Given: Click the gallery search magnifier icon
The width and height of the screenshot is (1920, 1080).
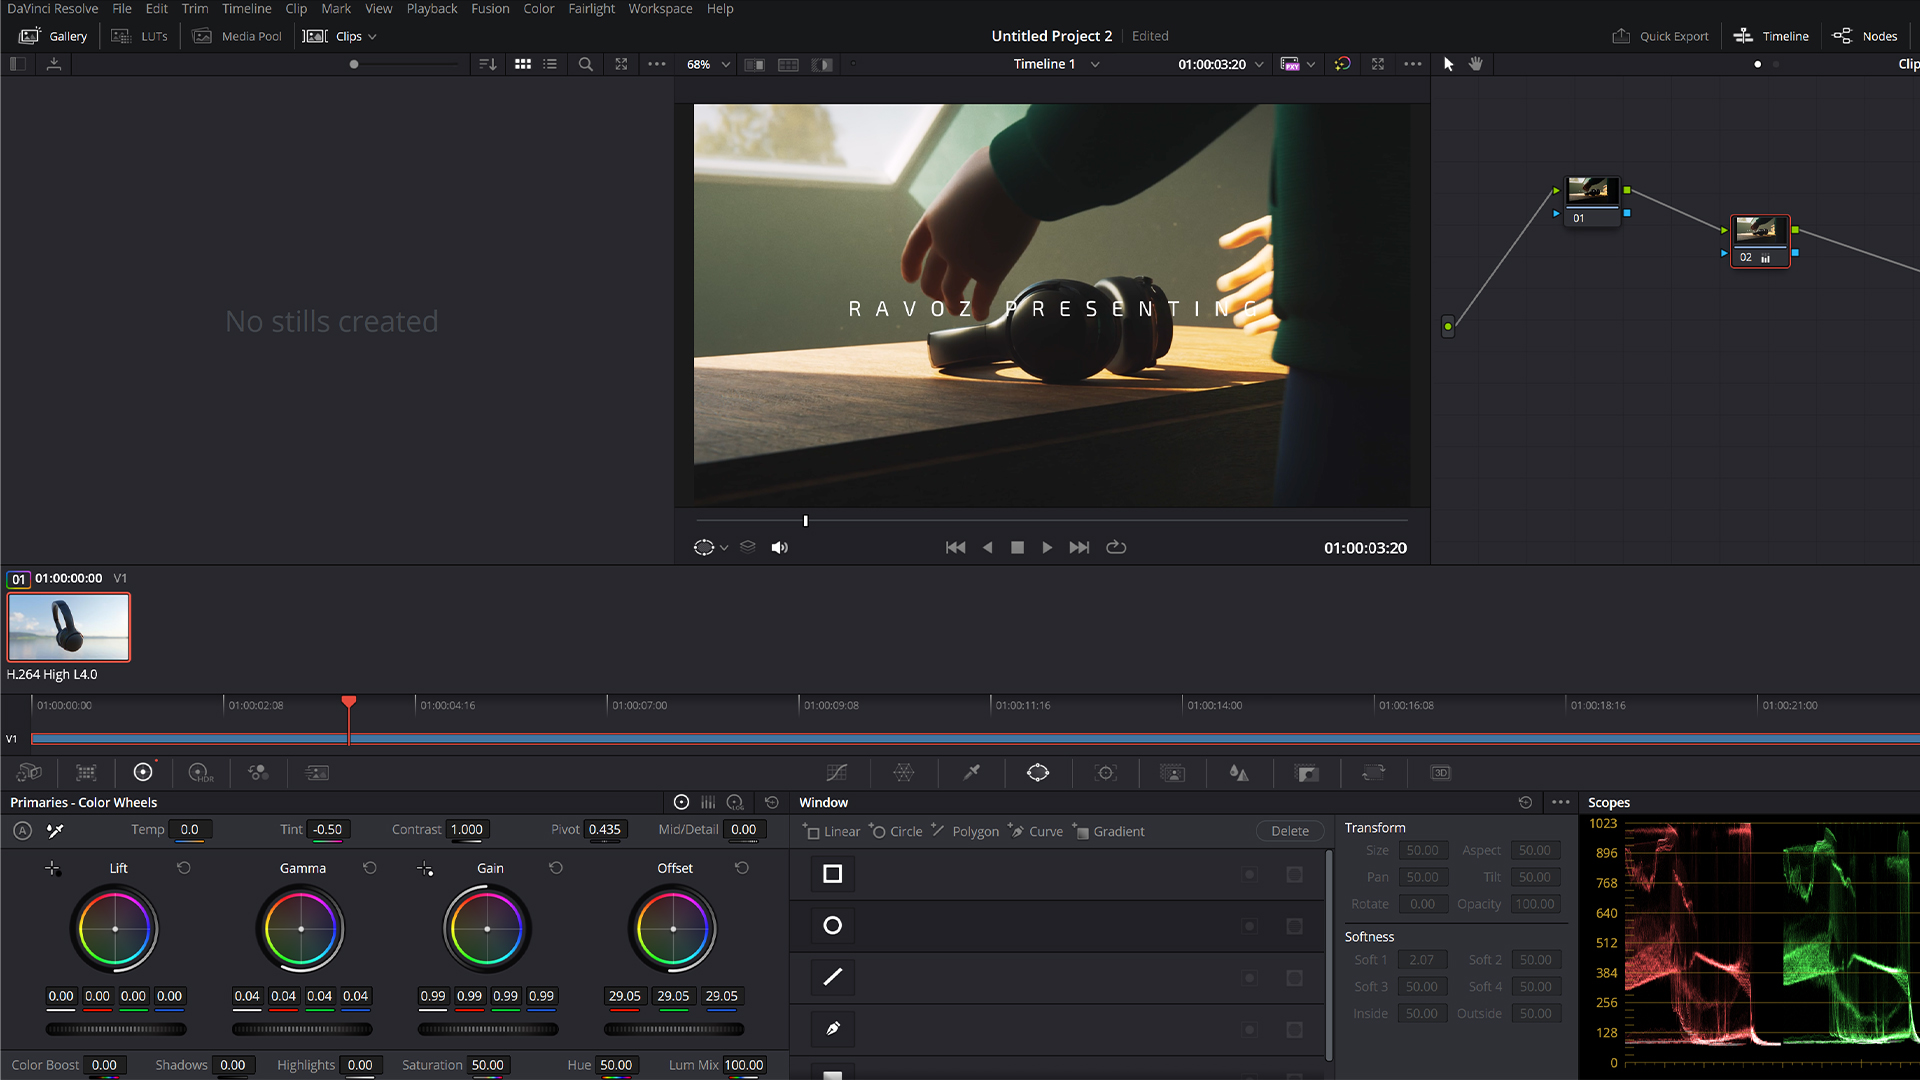Looking at the screenshot, I should pos(586,64).
